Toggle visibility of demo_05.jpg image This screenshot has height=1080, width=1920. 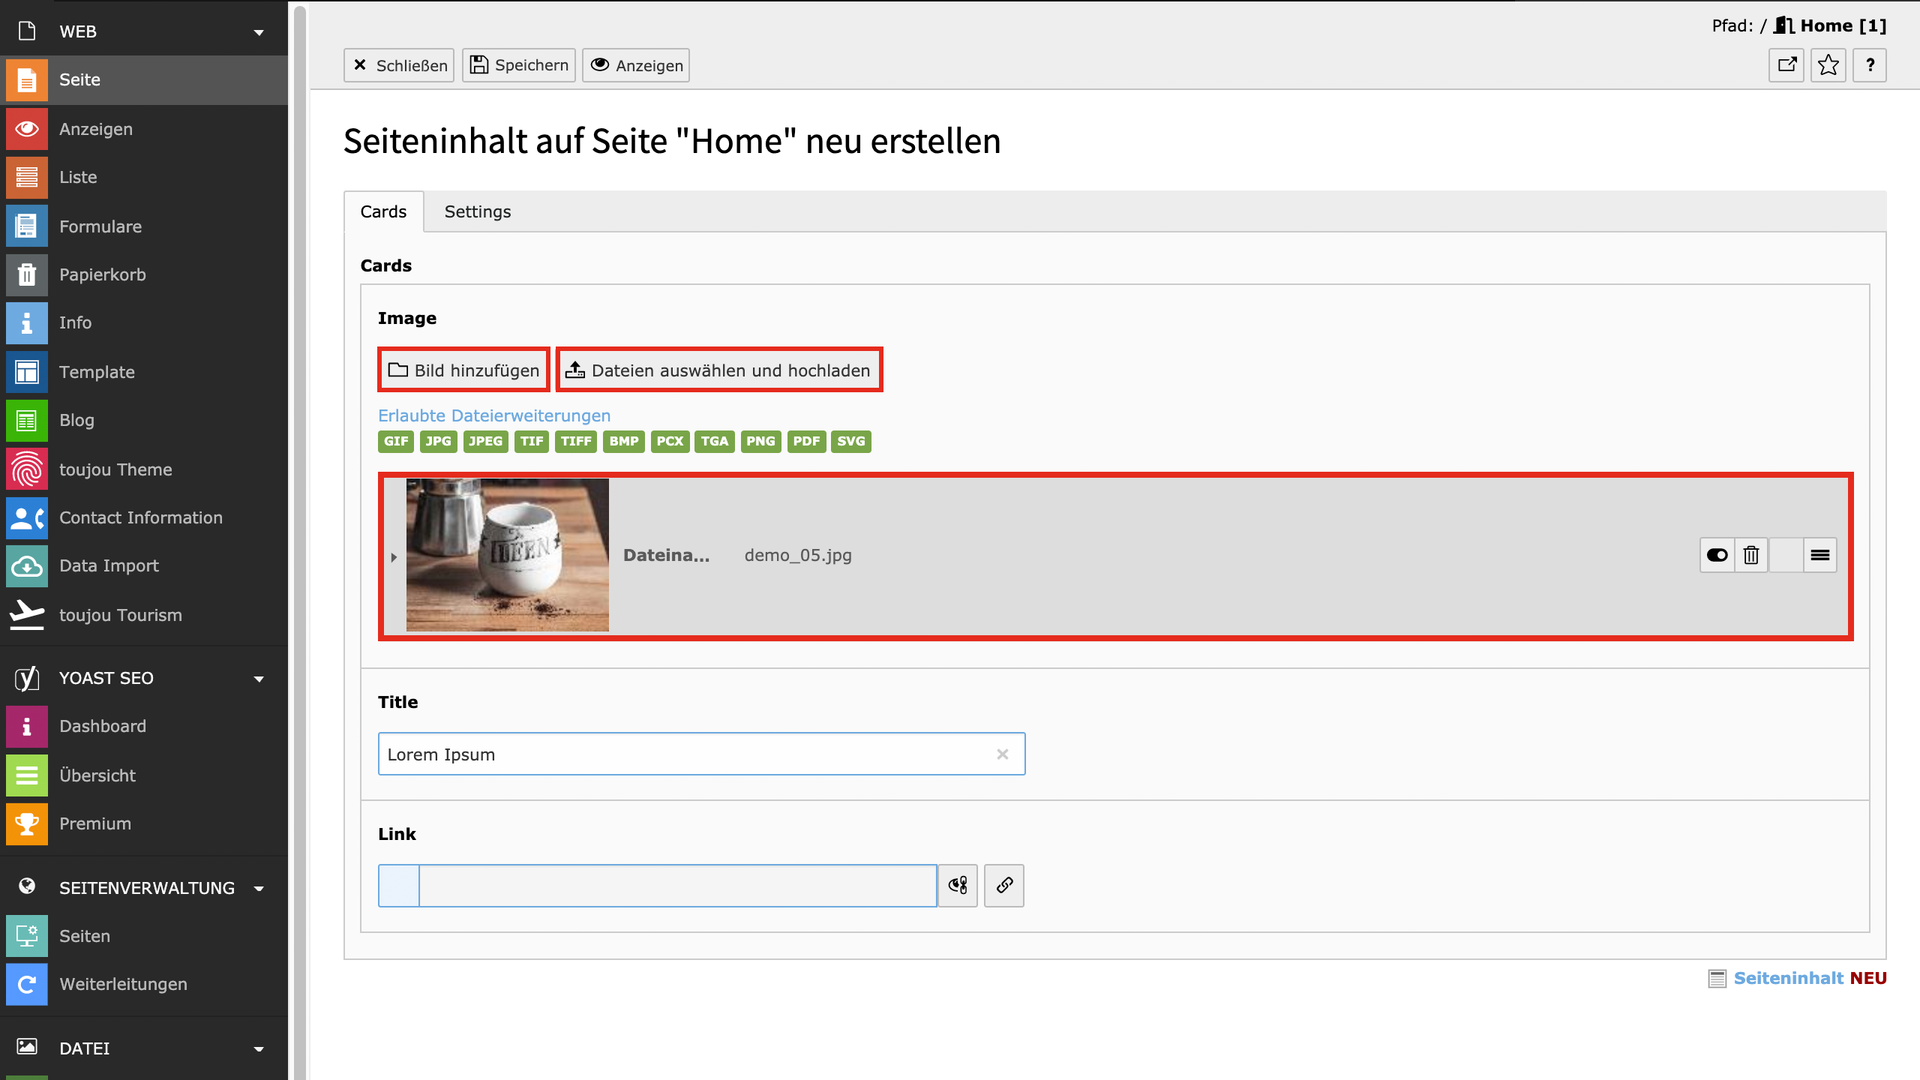[x=1717, y=555]
